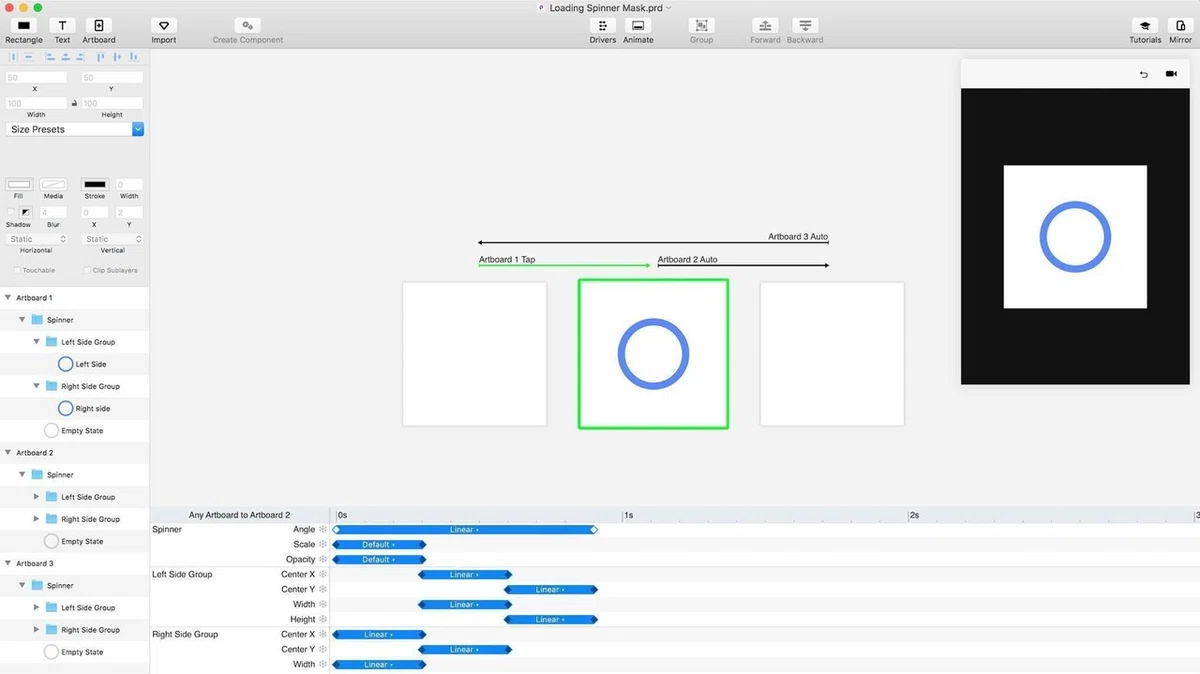Screen dimensions: 1200x674
Task: Open the Fill color well
Action: click(19, 185)
